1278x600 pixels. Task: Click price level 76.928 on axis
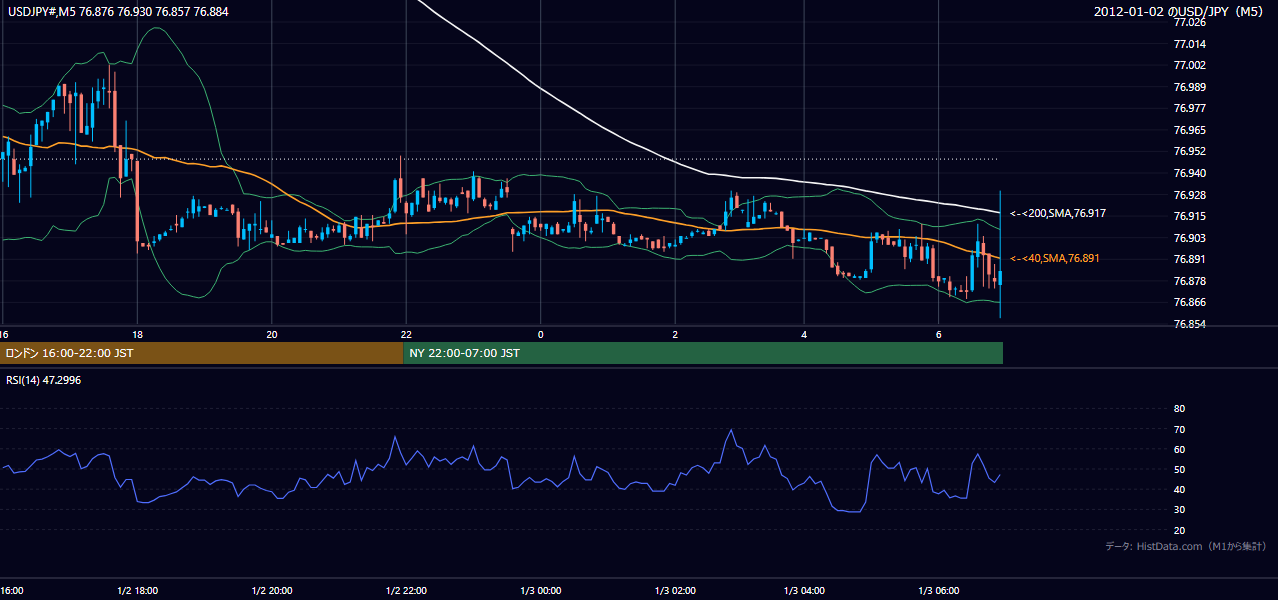1190,195
